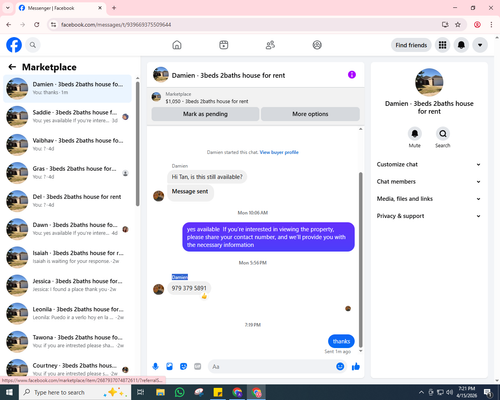500x400 pixels.
Task: Click the Marketplace listing $1,050 banner
Action: click(255, 97)
